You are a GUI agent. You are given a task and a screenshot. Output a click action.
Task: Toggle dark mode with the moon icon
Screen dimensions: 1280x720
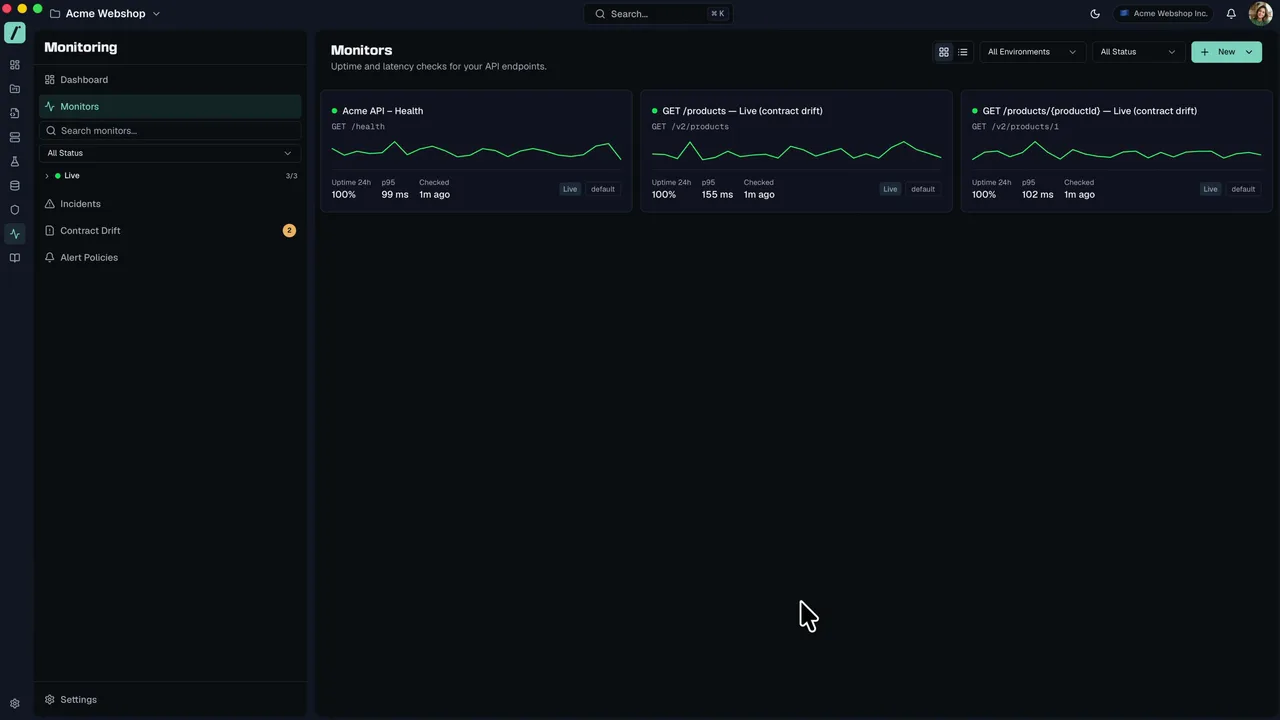[x=1095, y=14]
